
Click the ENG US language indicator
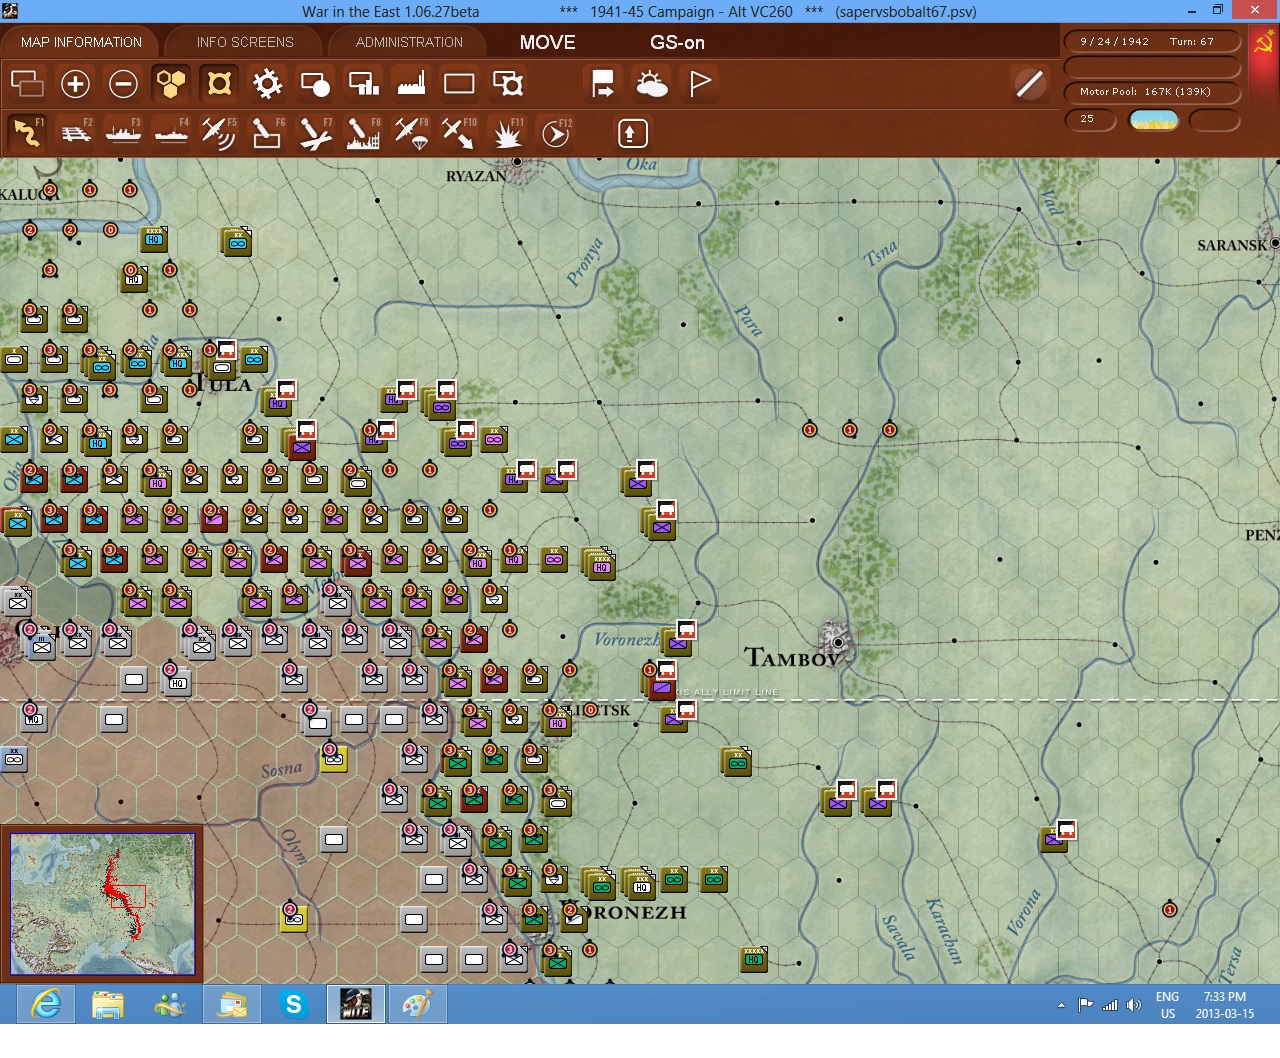pyautogui.click(x=1167, y=1005)
